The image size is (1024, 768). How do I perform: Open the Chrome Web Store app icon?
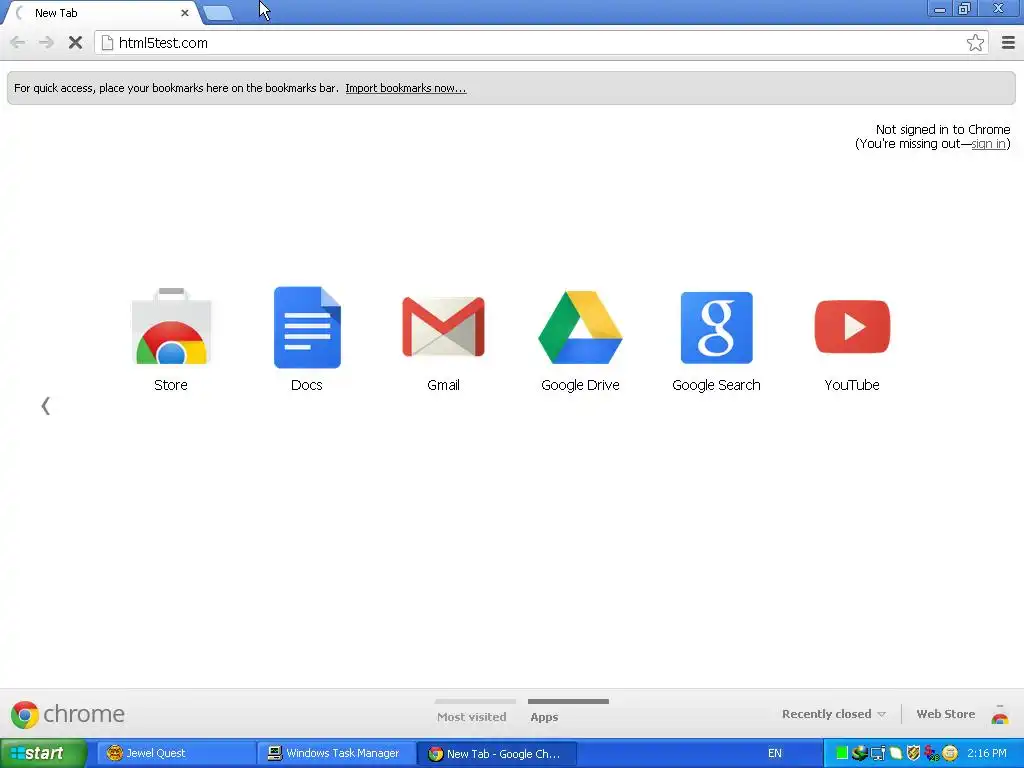171,326
